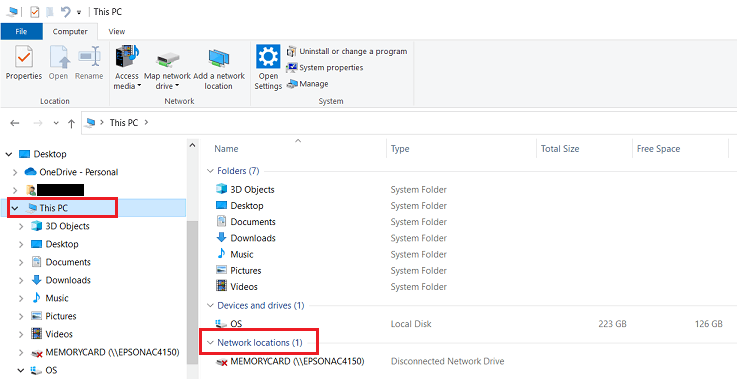737x379 pixels.
Task: Click the Music note icon in the list
Action: tap(221, 254)
